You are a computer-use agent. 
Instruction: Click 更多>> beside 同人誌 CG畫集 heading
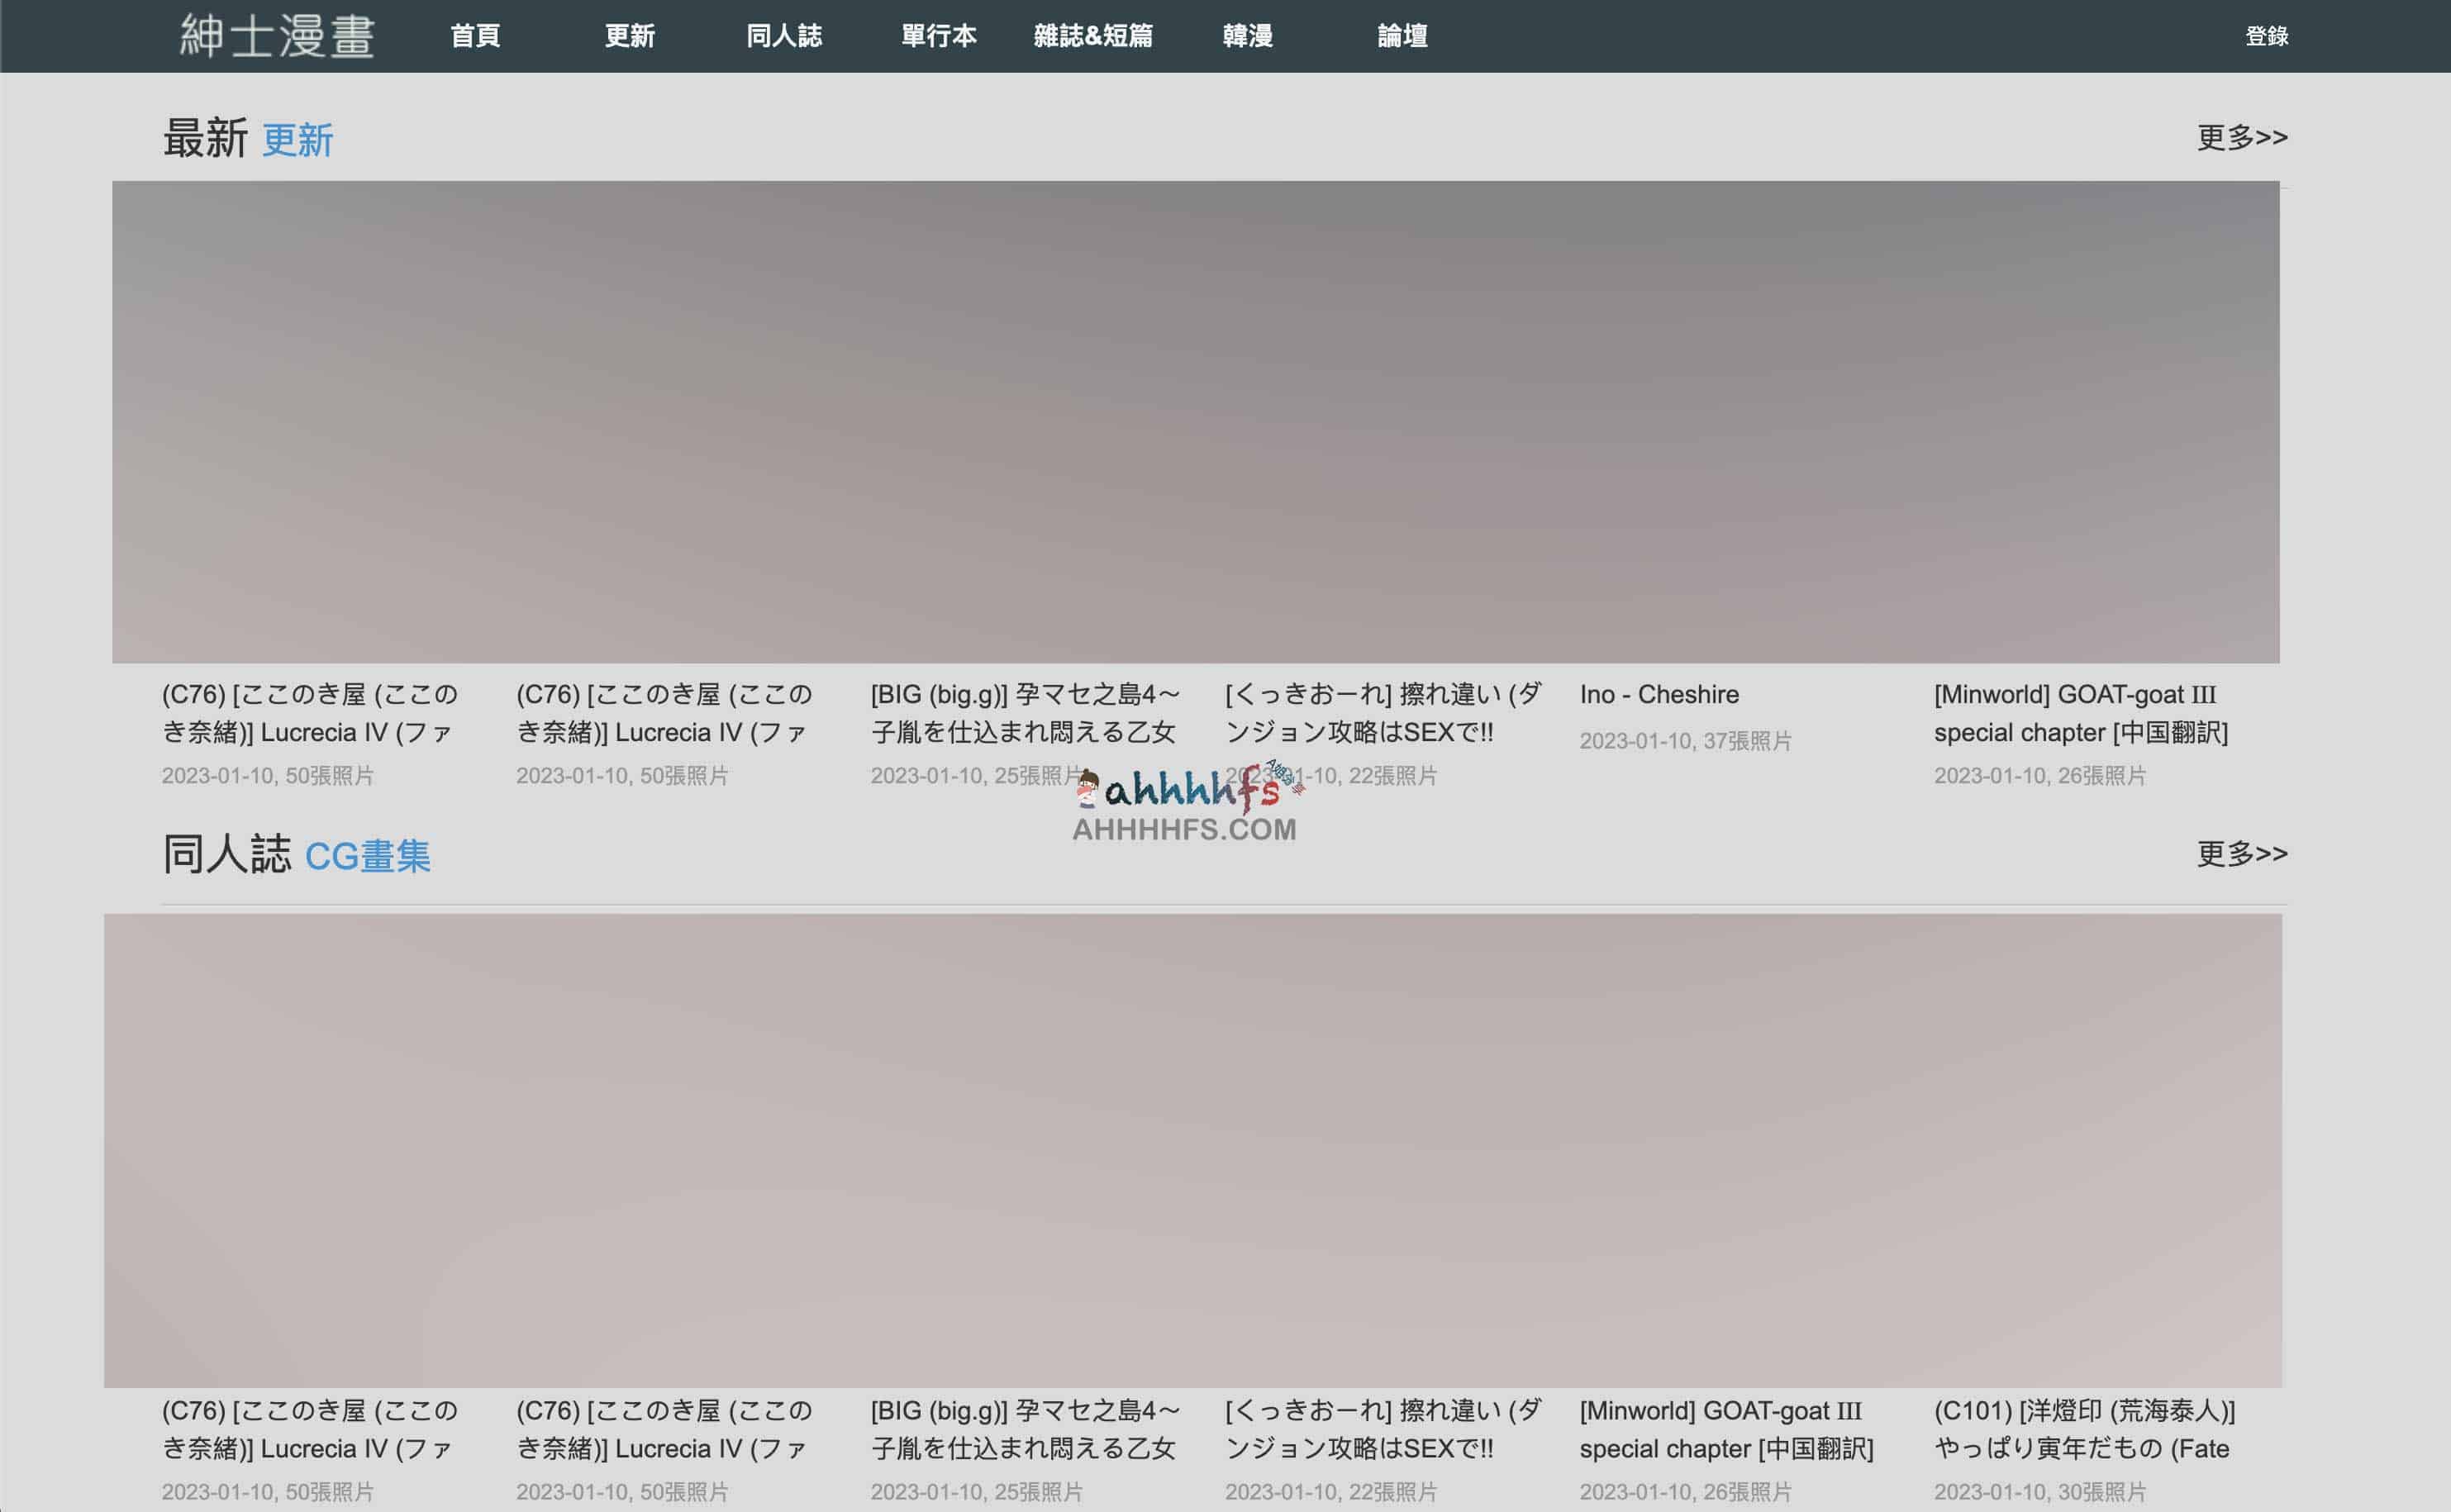click(2241, 853)
